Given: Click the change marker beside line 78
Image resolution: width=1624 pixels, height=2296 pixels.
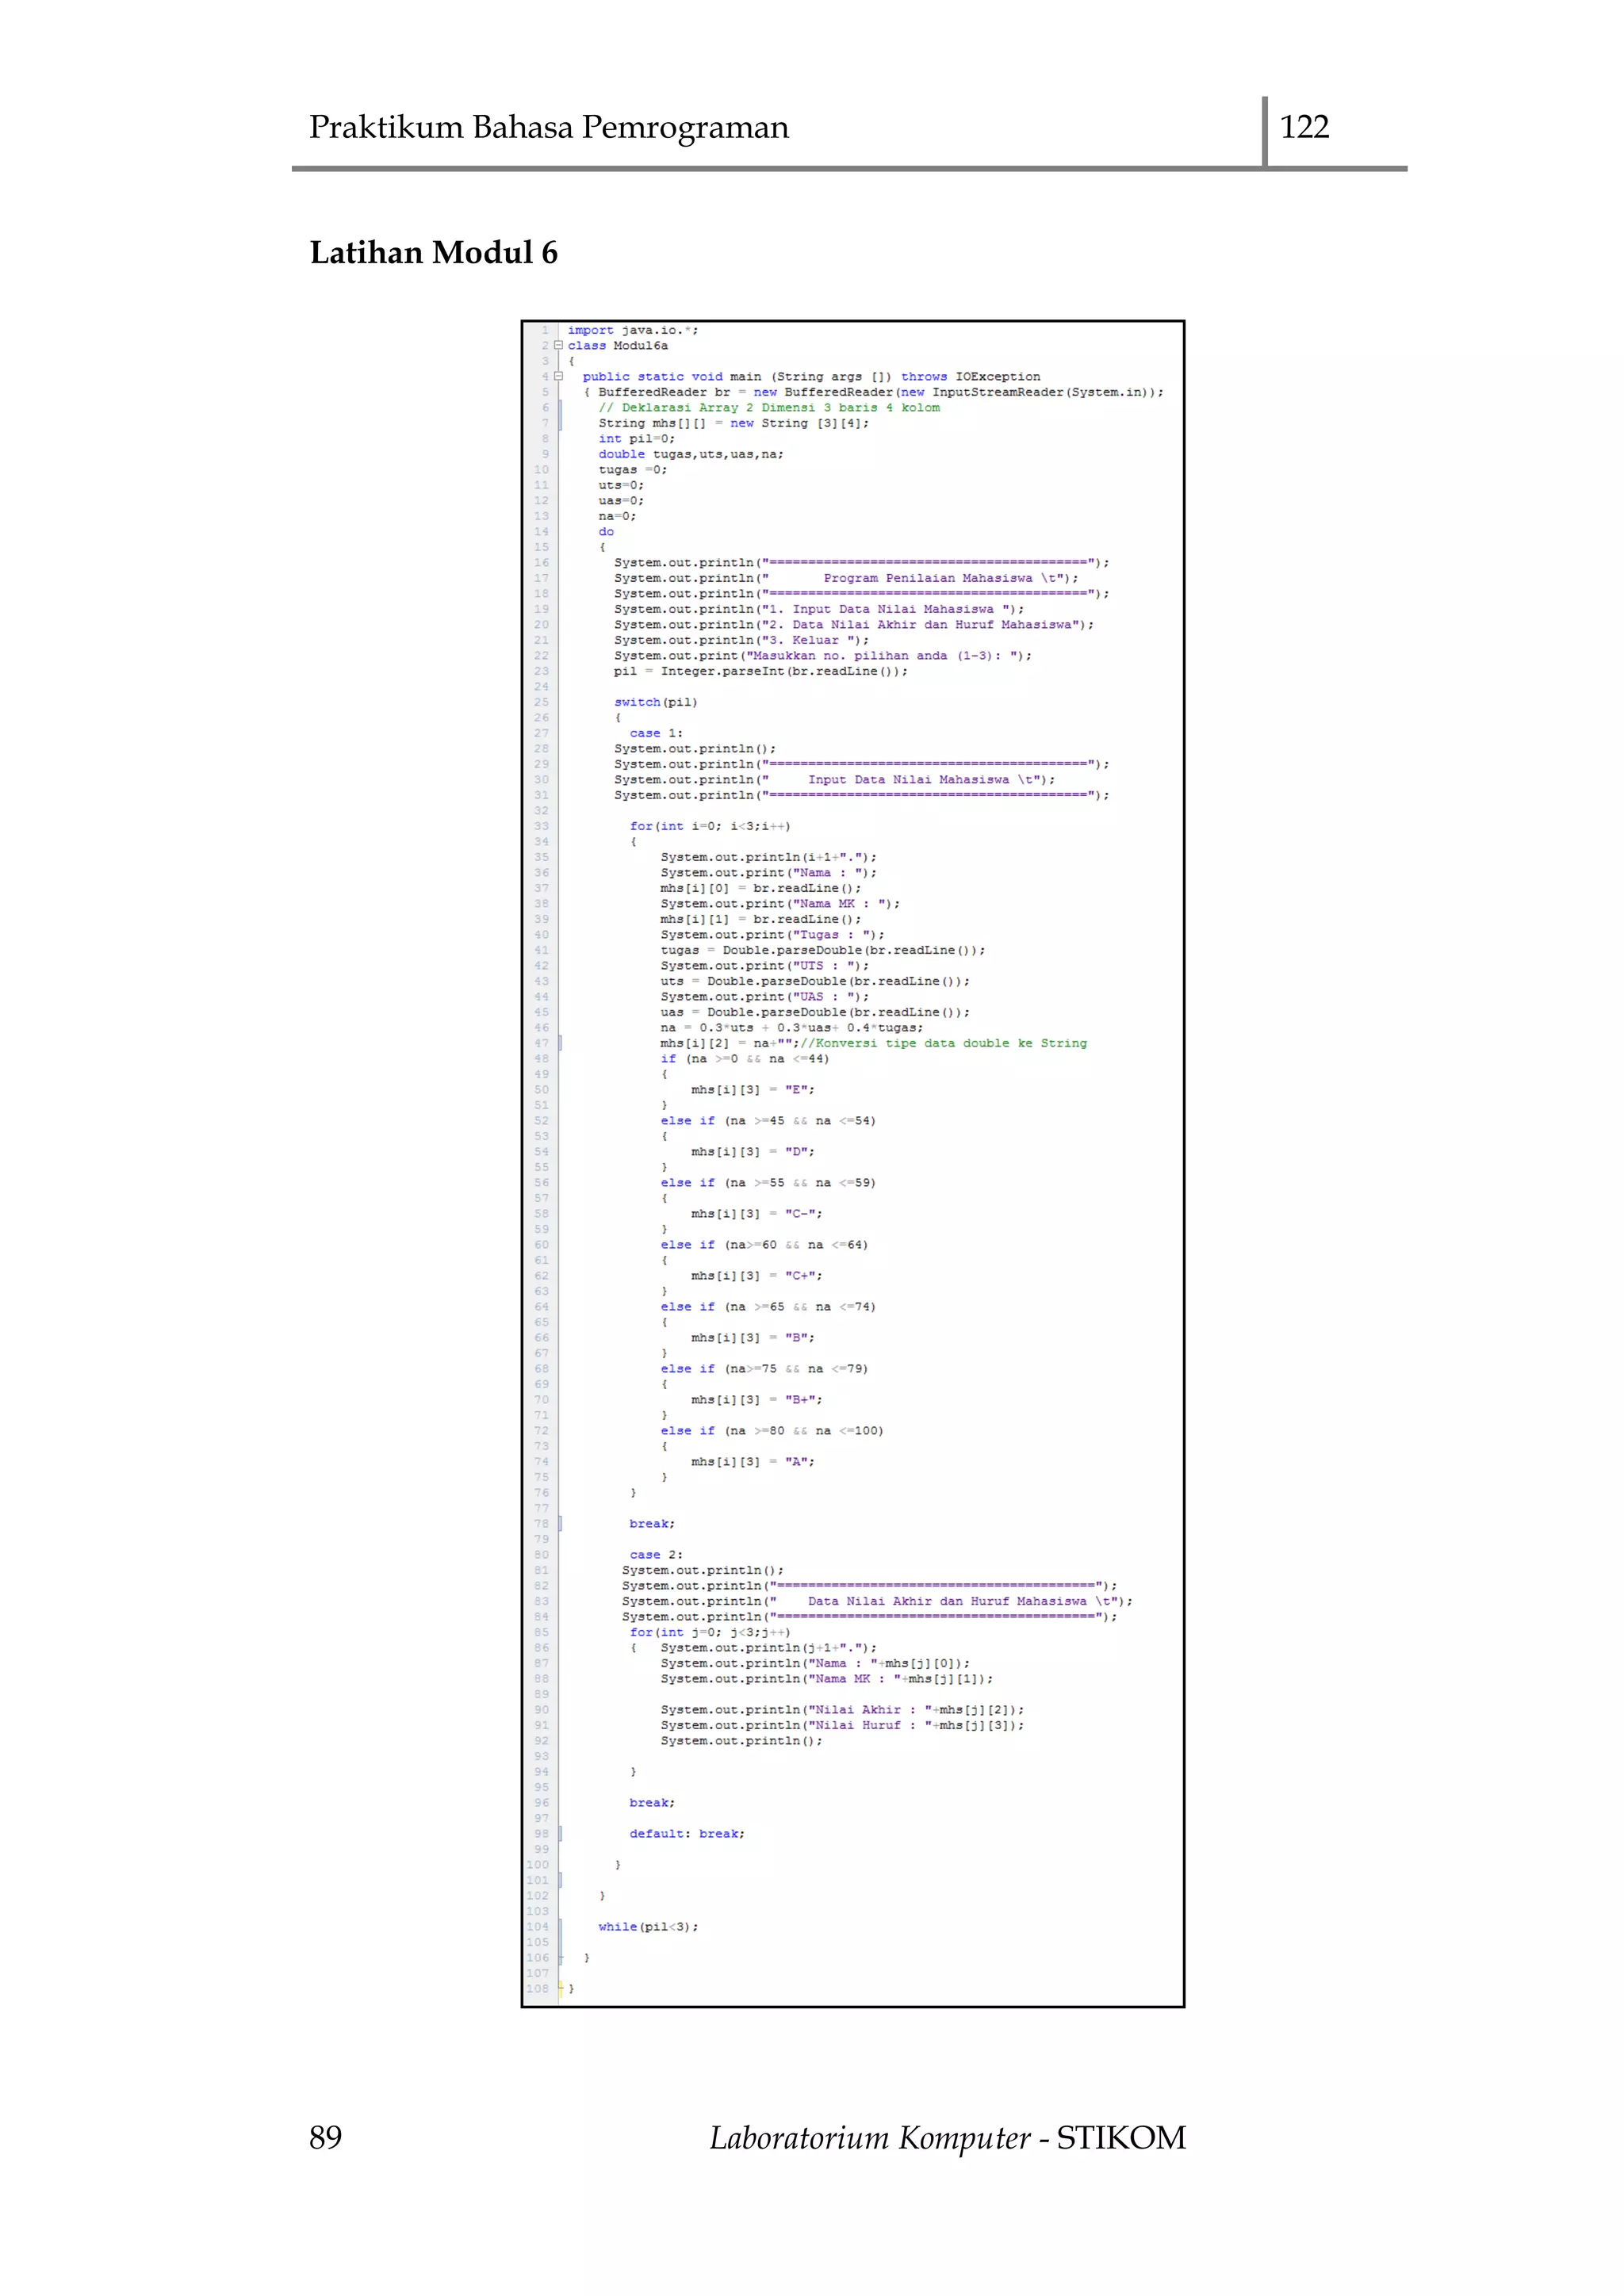Looking at the screenshot, I should [560, 1524].
